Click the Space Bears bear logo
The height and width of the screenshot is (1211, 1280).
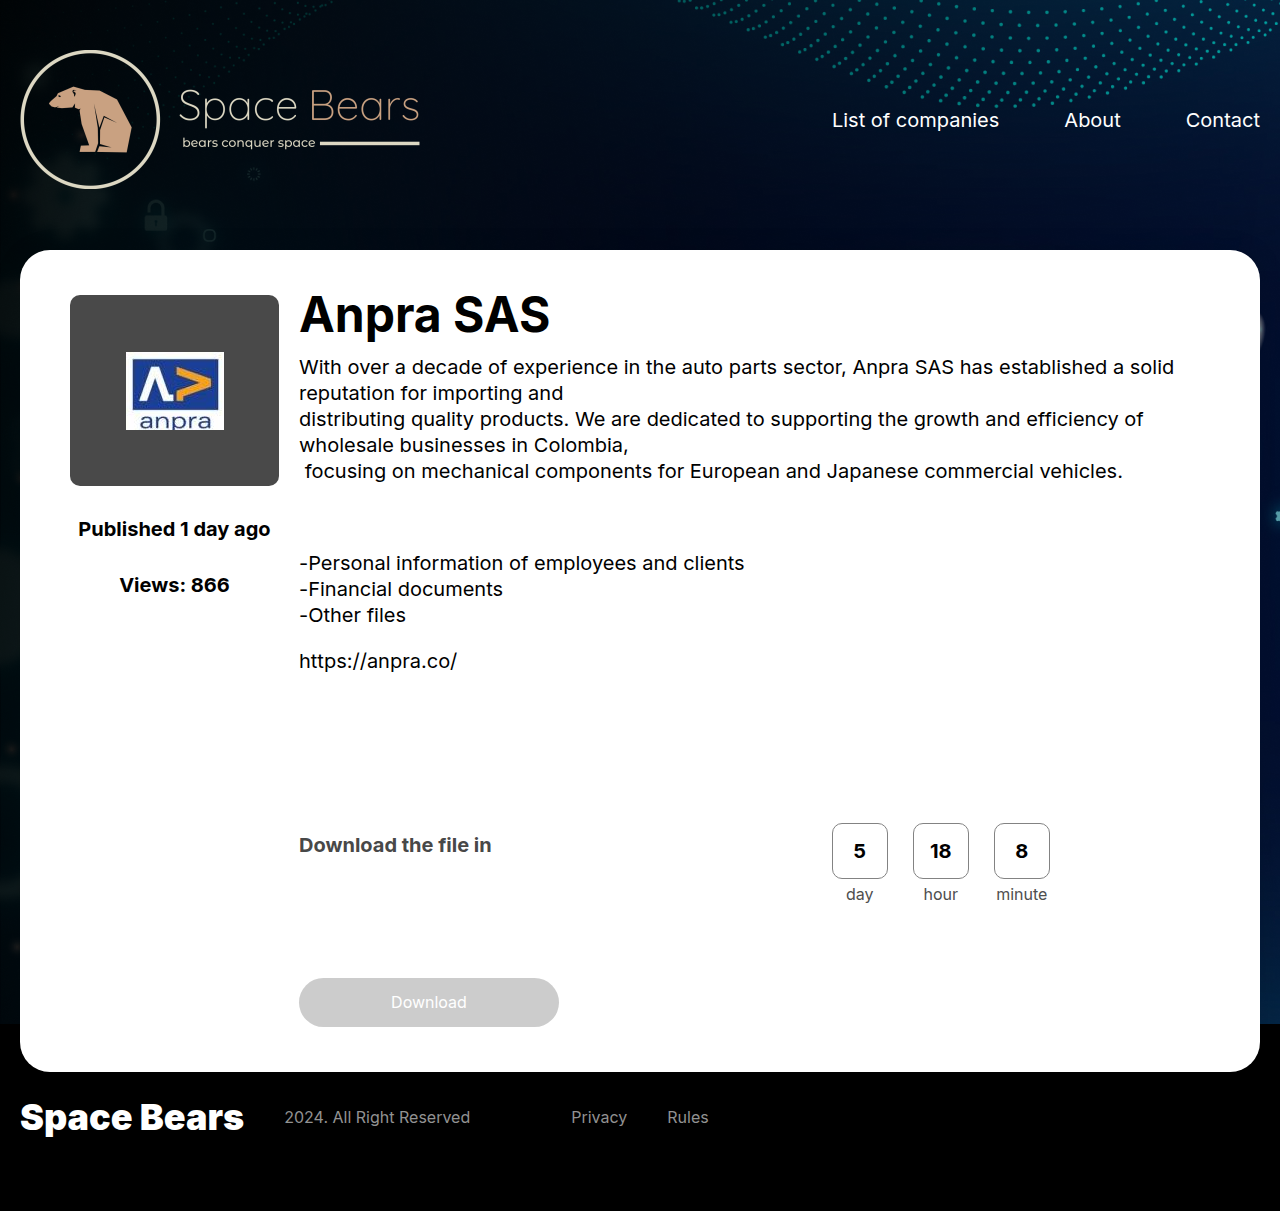[x=90, y=119]
